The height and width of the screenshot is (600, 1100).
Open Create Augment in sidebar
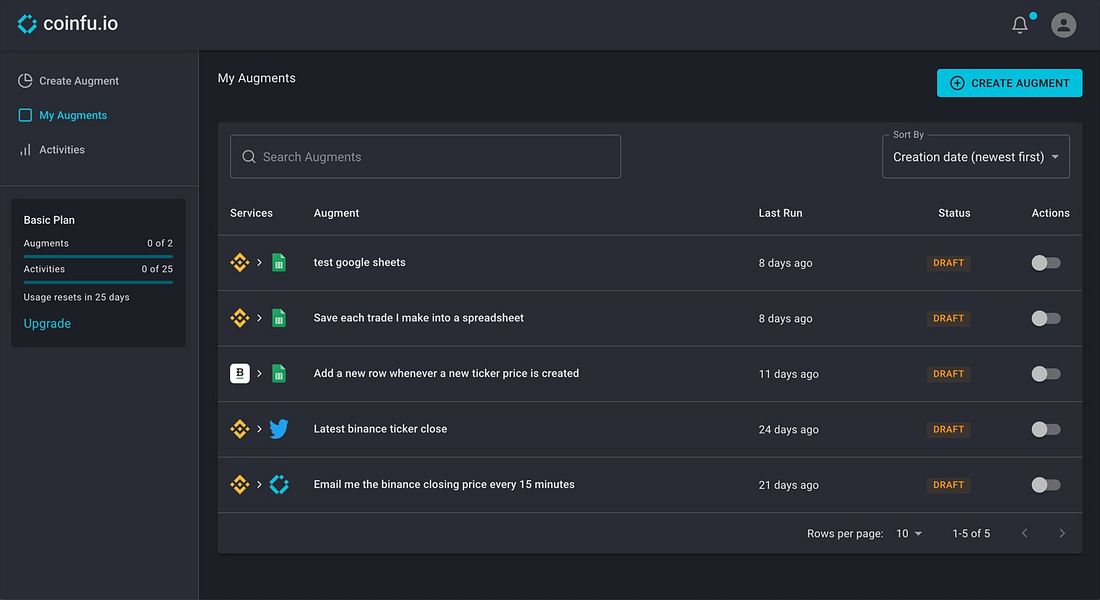[79, 81]
